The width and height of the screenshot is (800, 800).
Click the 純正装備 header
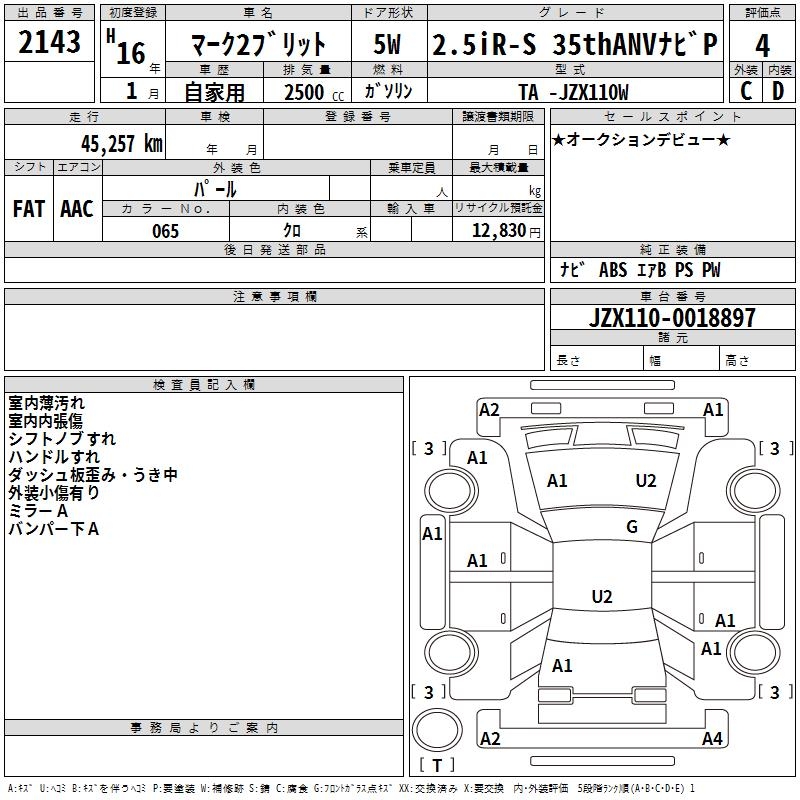click(672, 249)
